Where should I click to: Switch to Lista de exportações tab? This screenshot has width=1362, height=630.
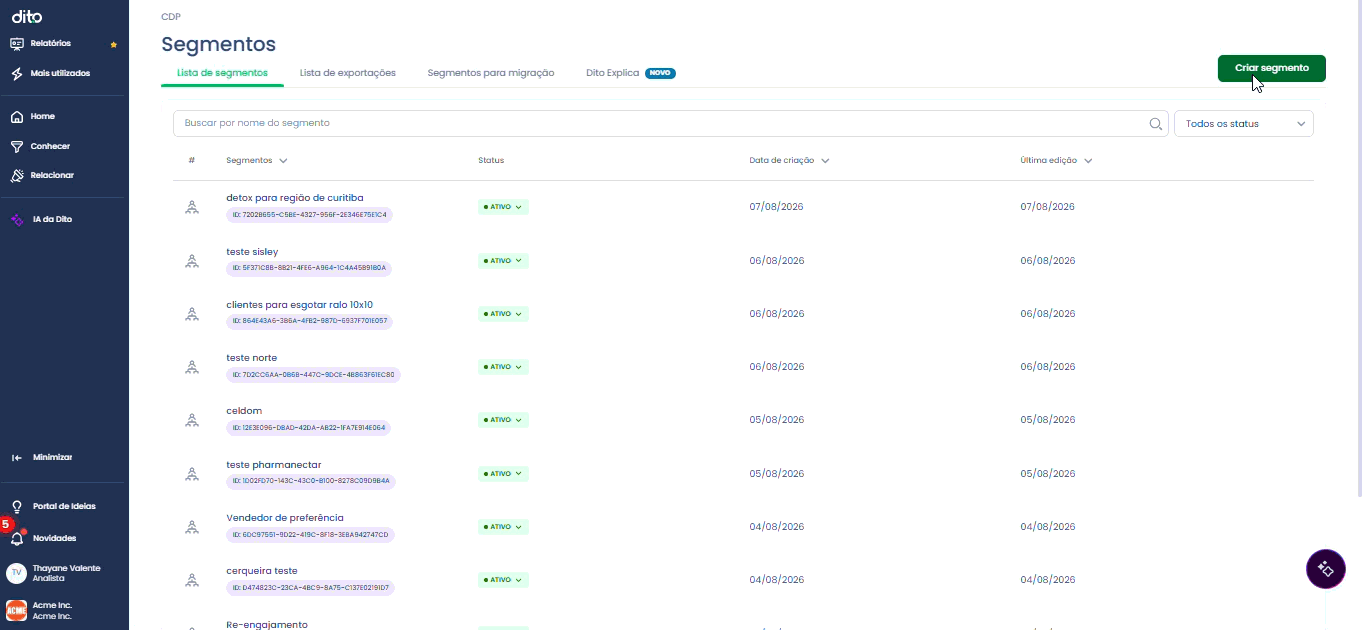click(348, 73)
